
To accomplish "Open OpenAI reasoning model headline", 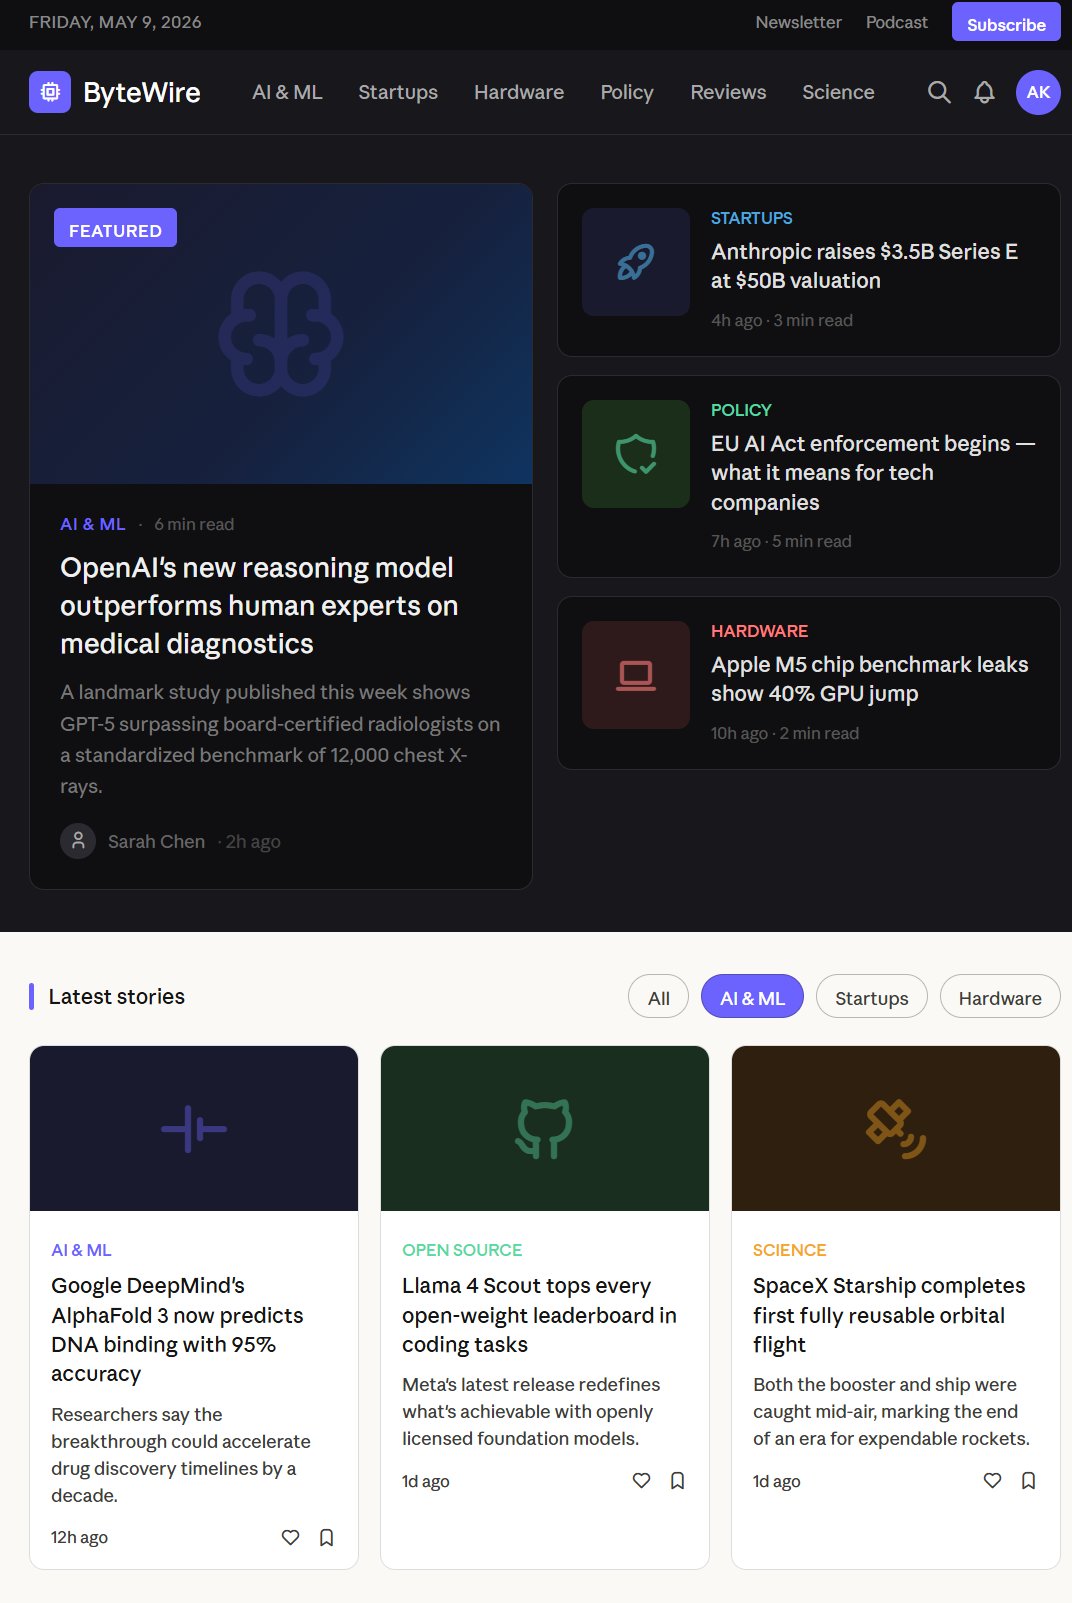I will (259, 605).
